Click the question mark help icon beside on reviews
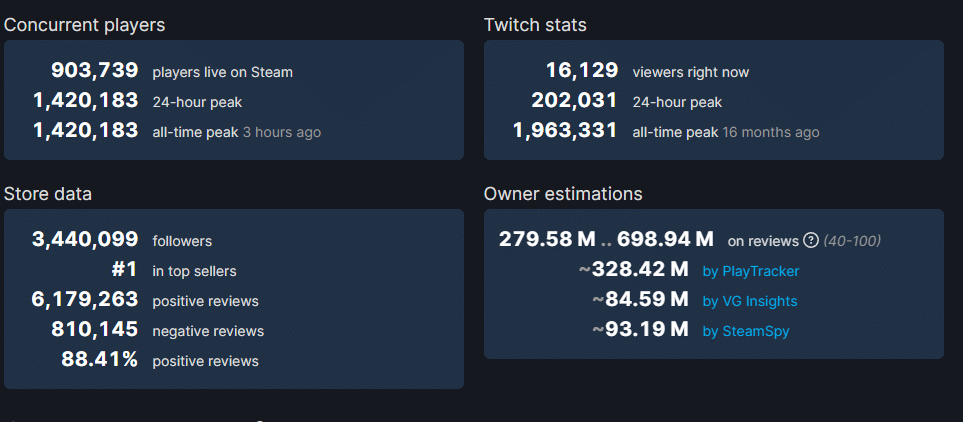 (811, 241)
